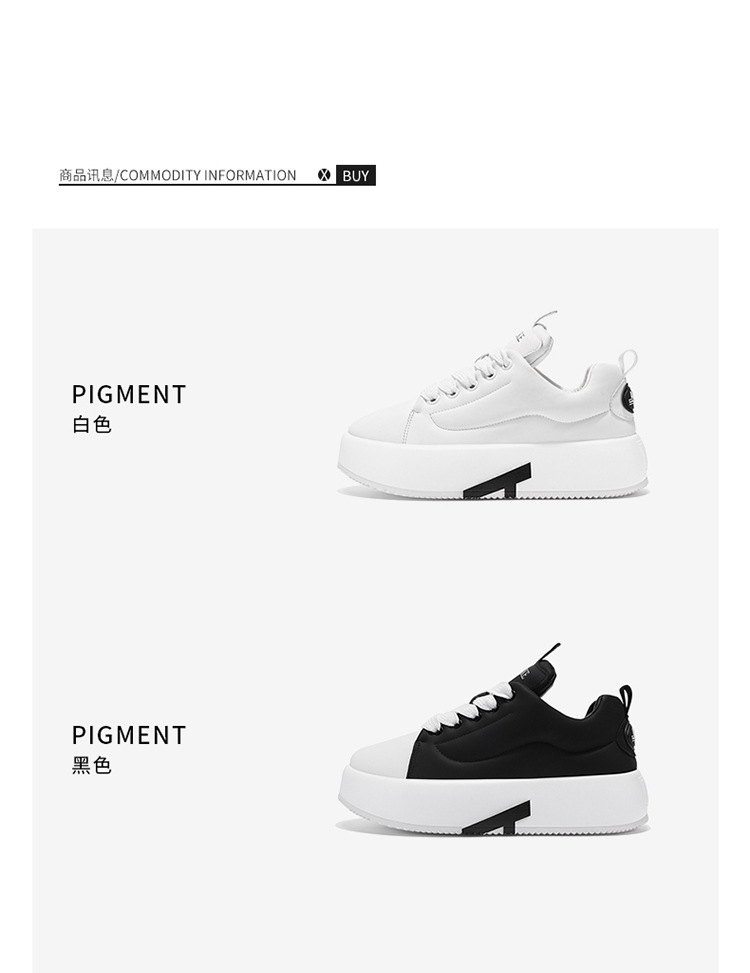The image size is (750, 973).
Task: Select the COMMODITY INFORMATION heading text
Action: (208, 175)
